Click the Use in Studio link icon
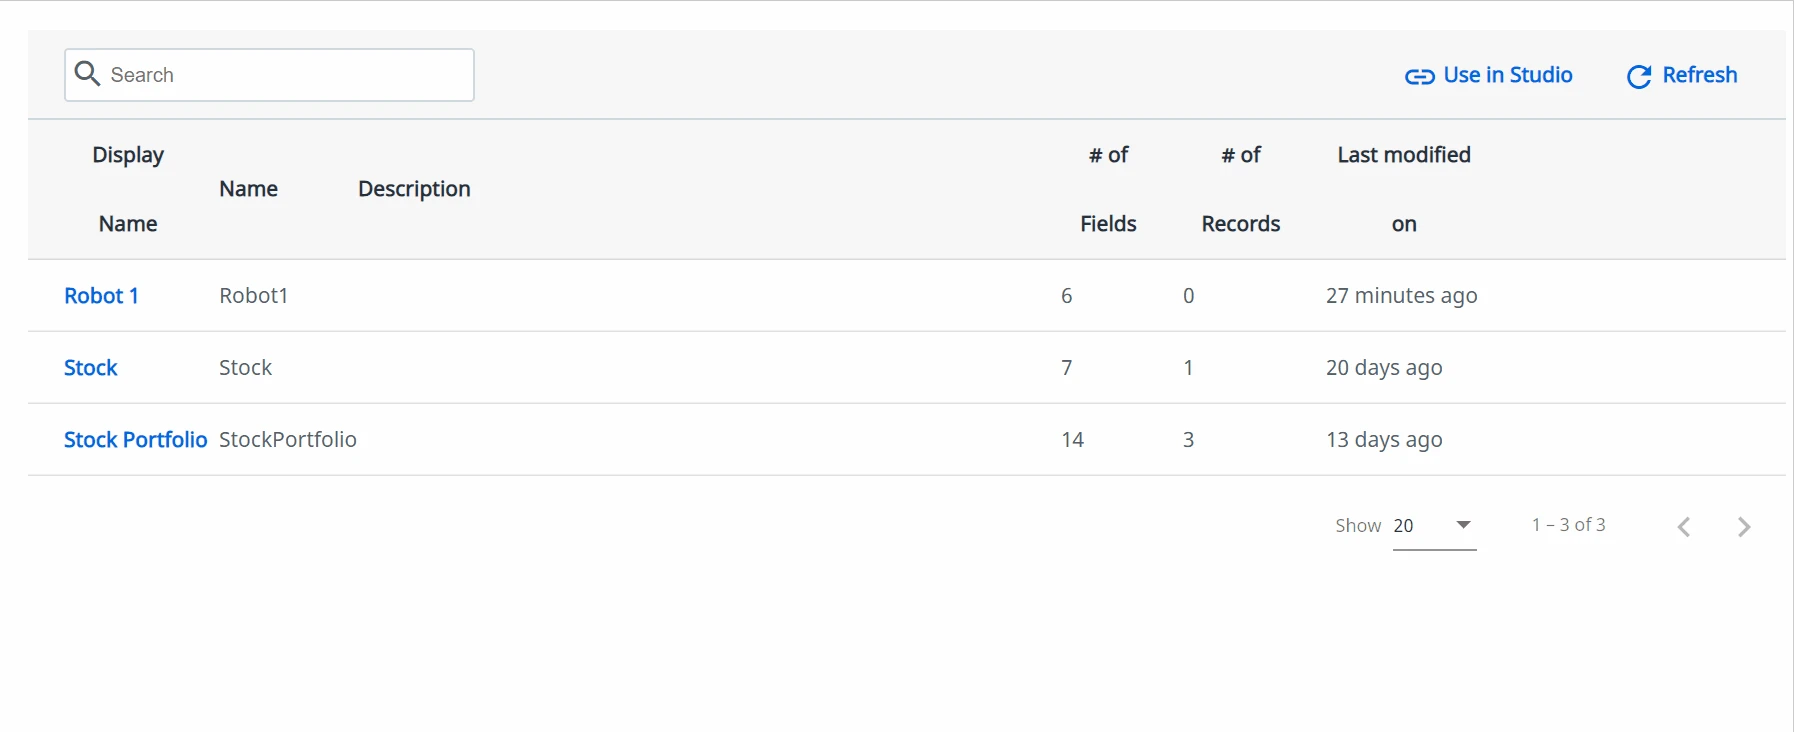 tap(1419, 76)
